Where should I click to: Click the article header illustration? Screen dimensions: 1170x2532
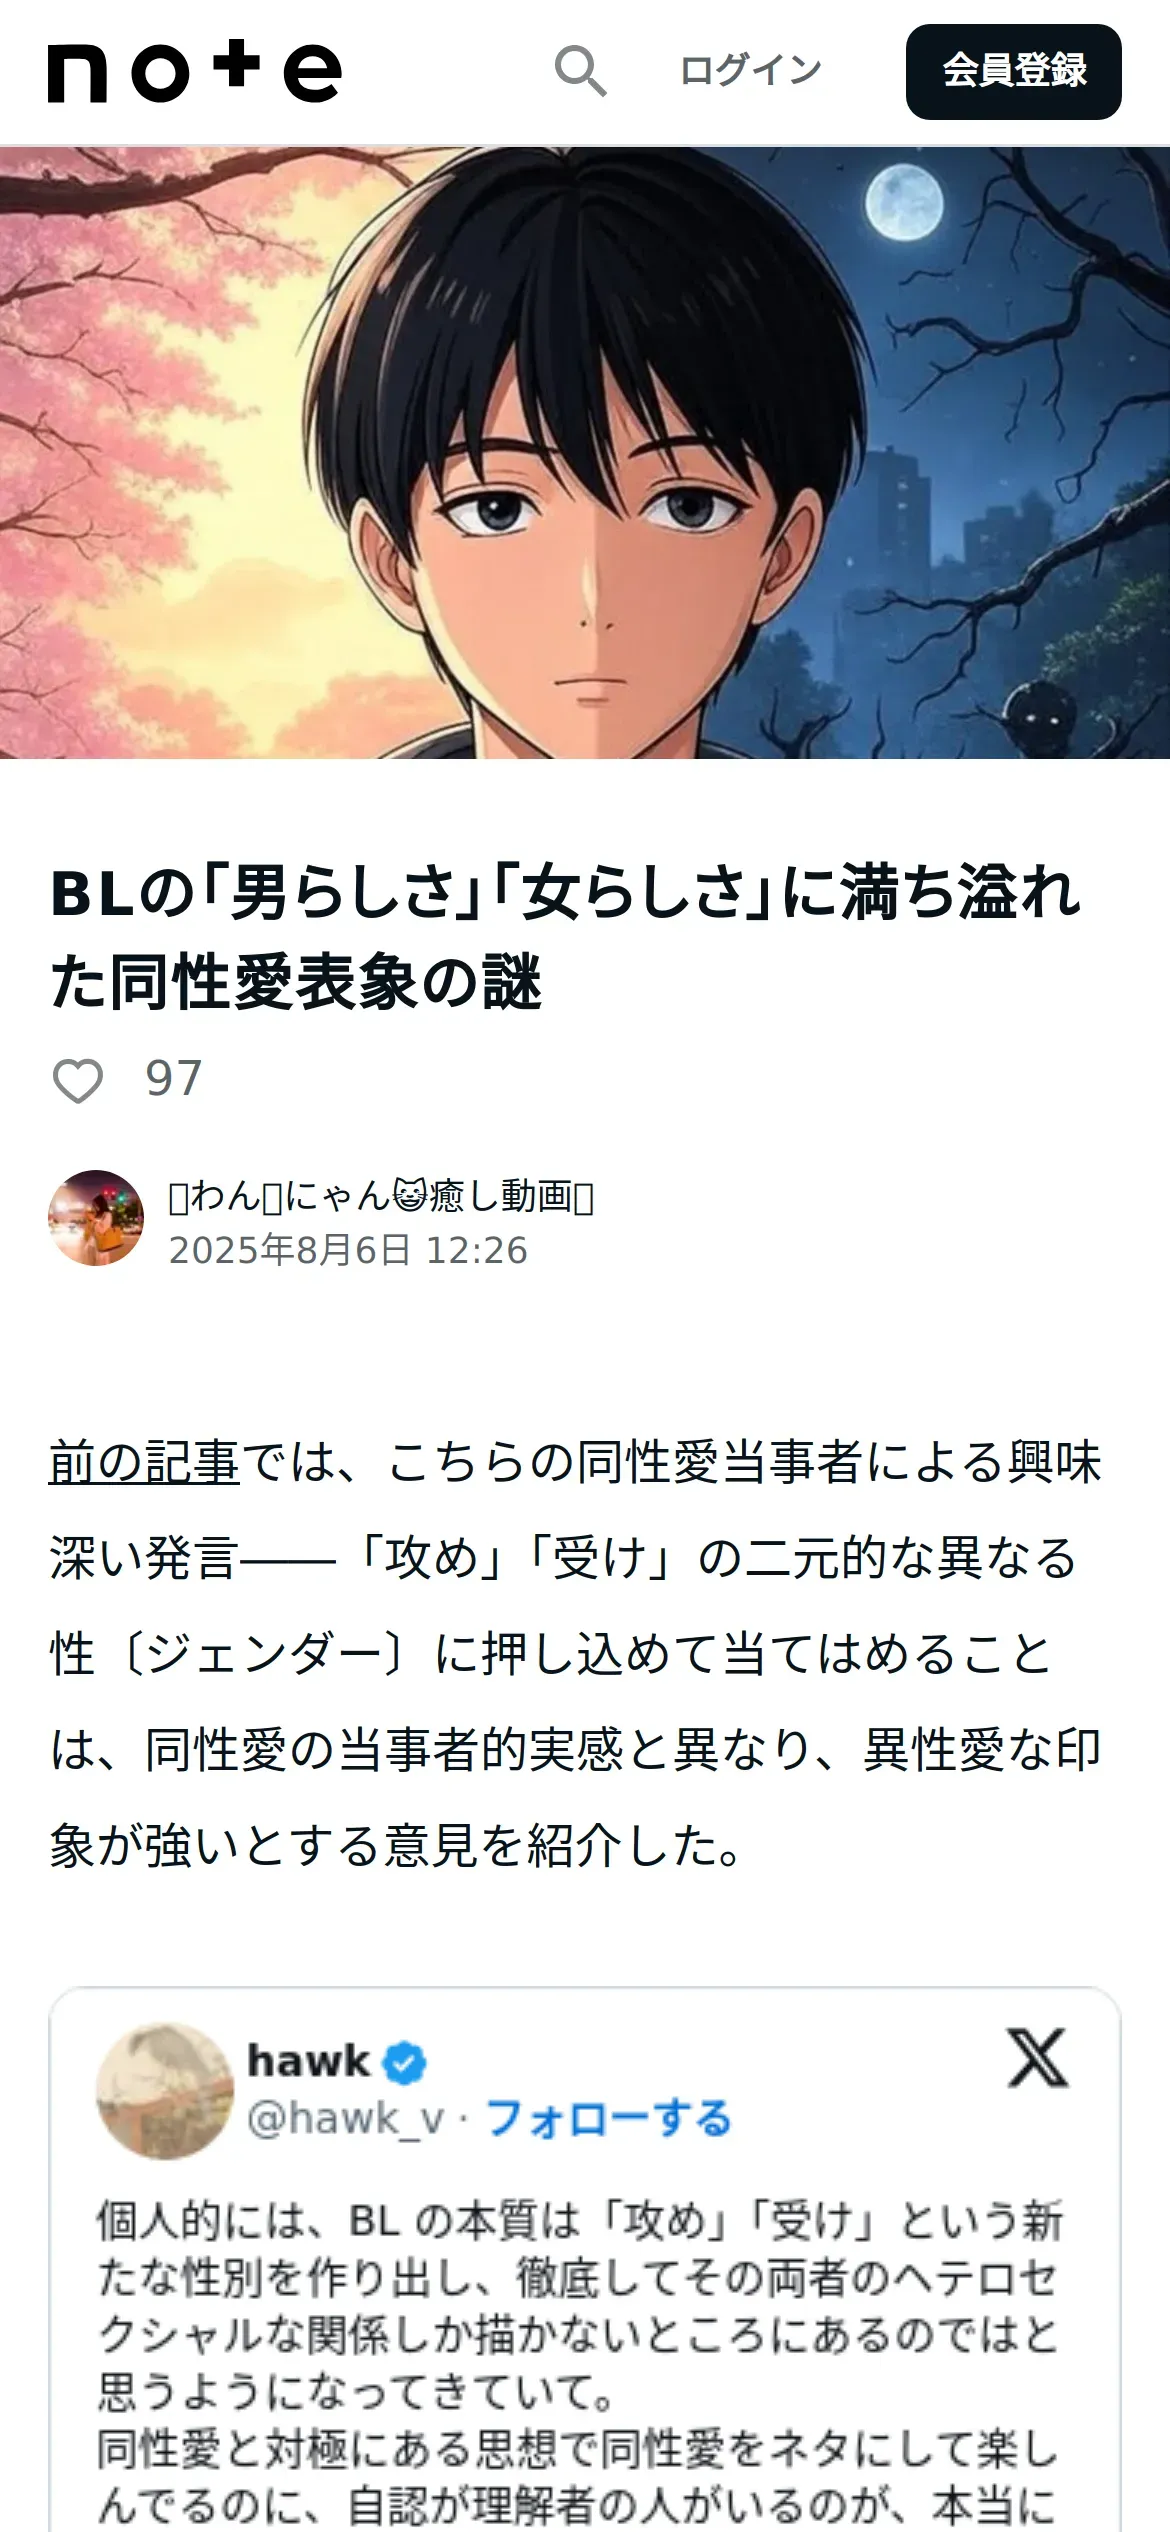[x=585, y=453]
